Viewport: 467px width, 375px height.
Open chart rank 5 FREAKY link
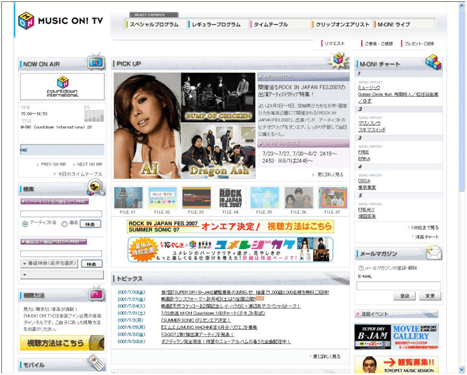pos(366,210)
